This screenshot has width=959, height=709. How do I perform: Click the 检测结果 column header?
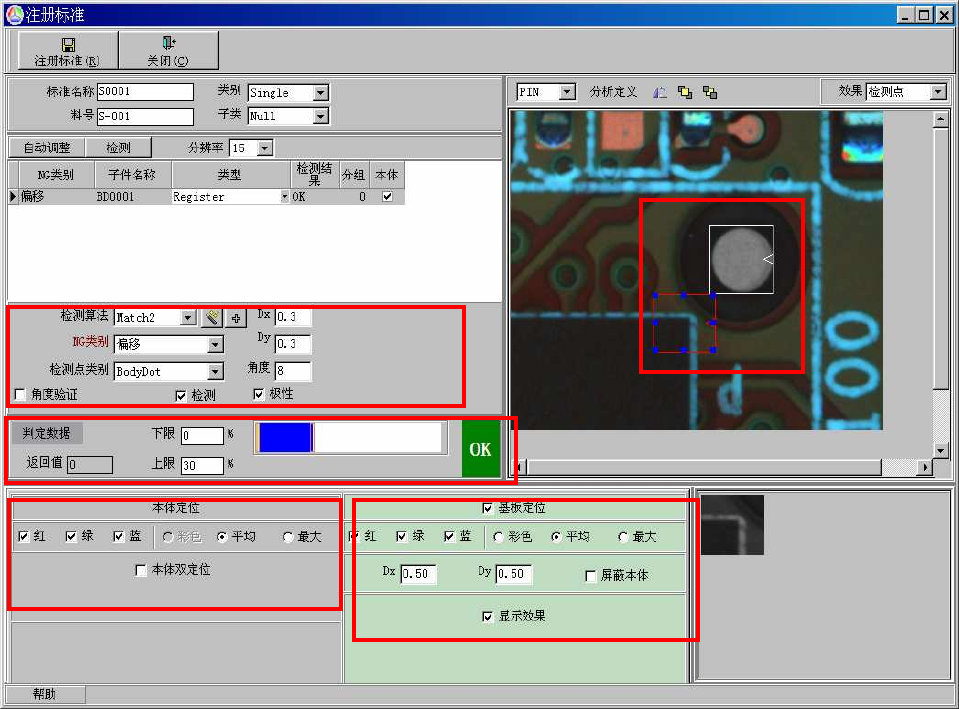coord(314,174)
